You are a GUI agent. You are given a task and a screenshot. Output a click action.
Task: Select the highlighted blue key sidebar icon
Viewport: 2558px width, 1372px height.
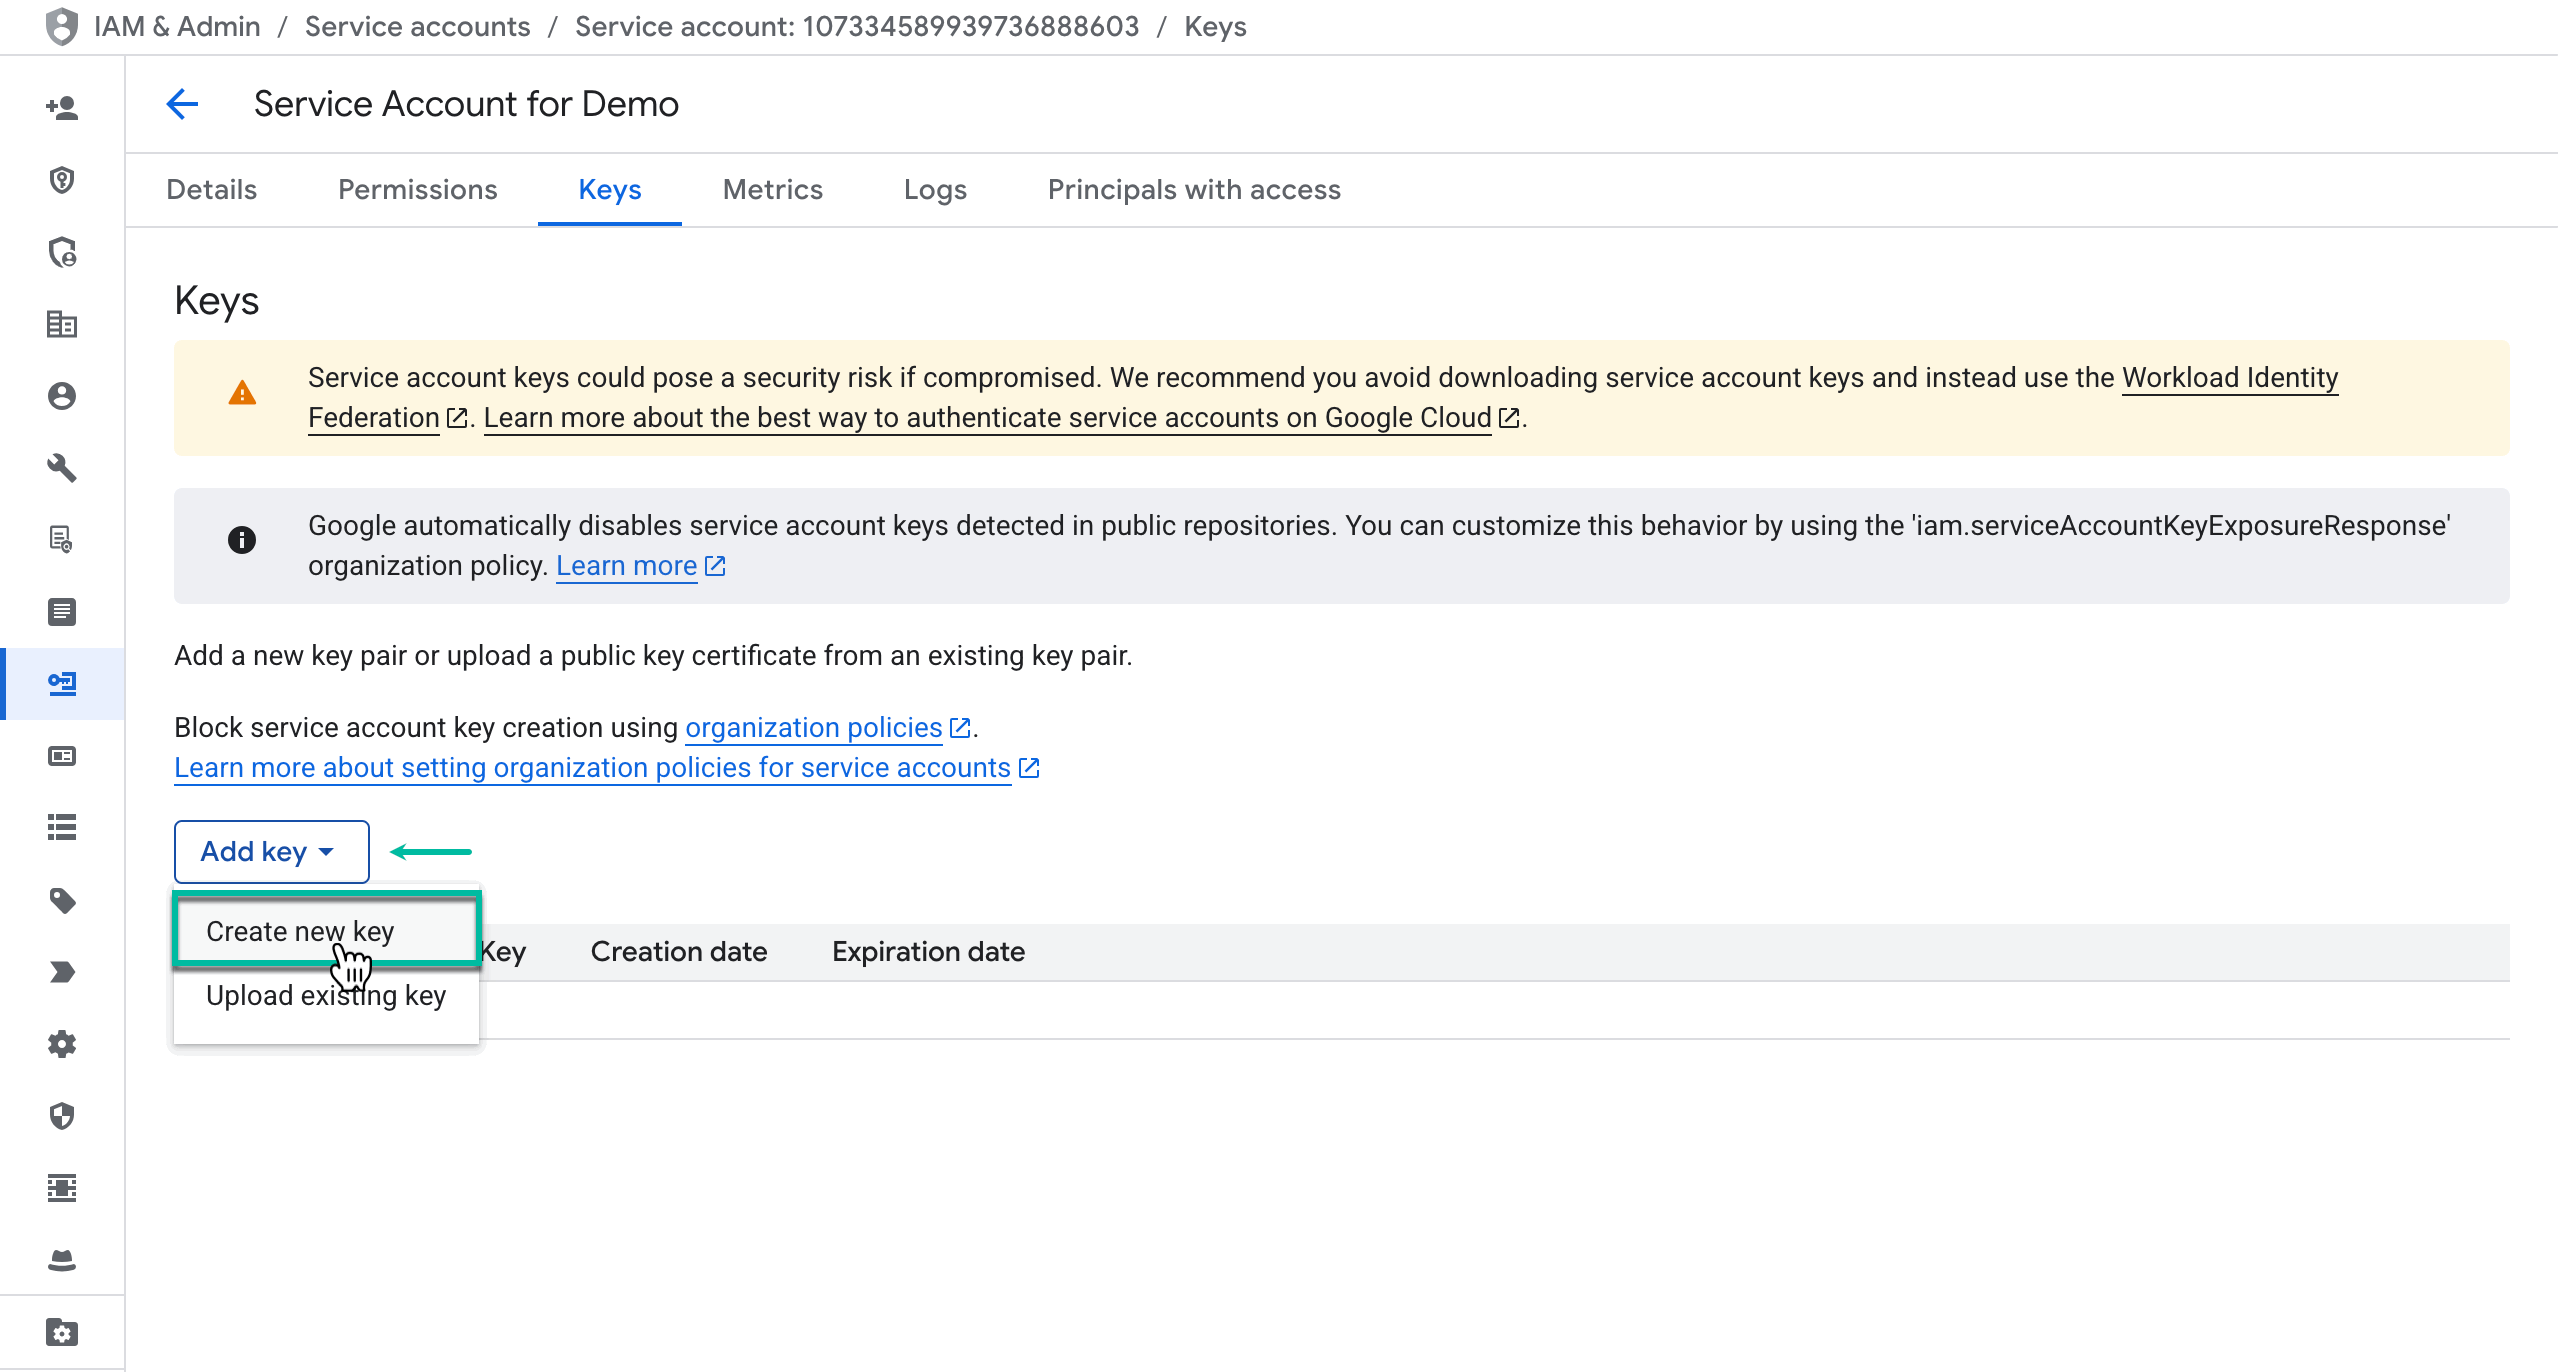tap(62, 683)
